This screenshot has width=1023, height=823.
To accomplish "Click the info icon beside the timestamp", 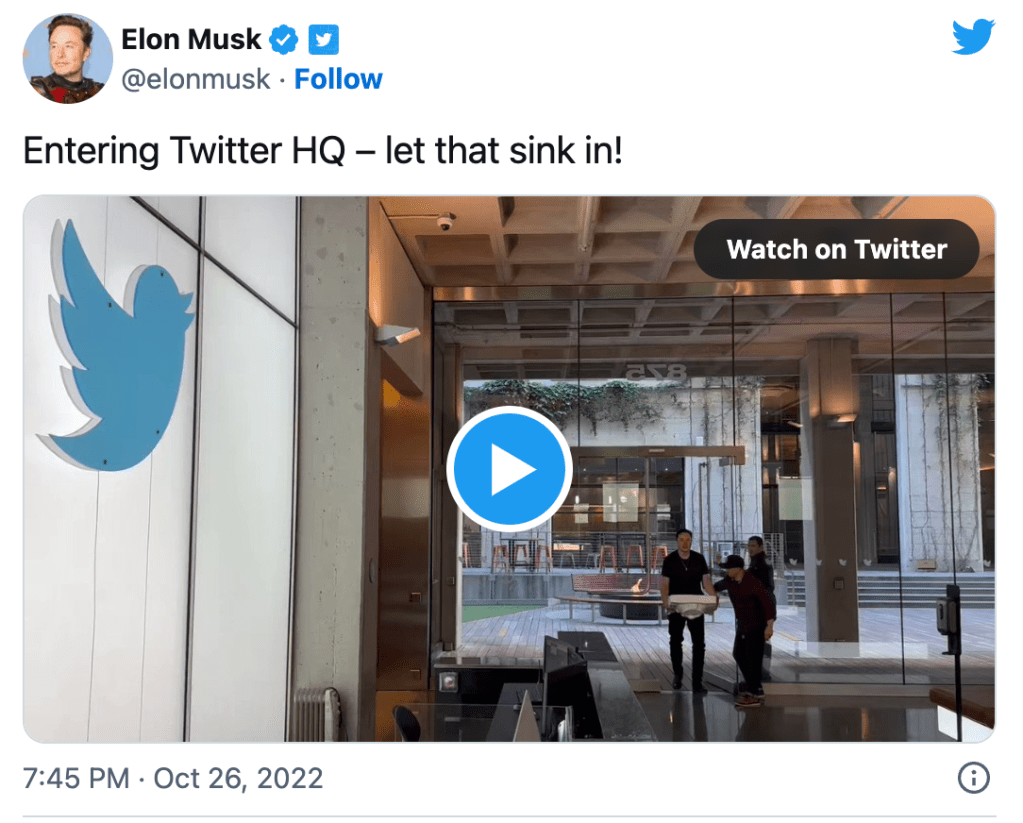I will (973, 777).
